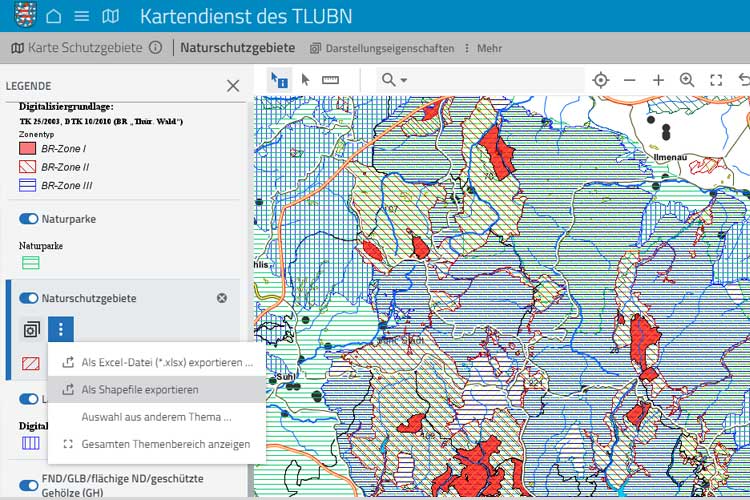
Task: Click the BR-Zone I legend label
Action: coord(64,149)
